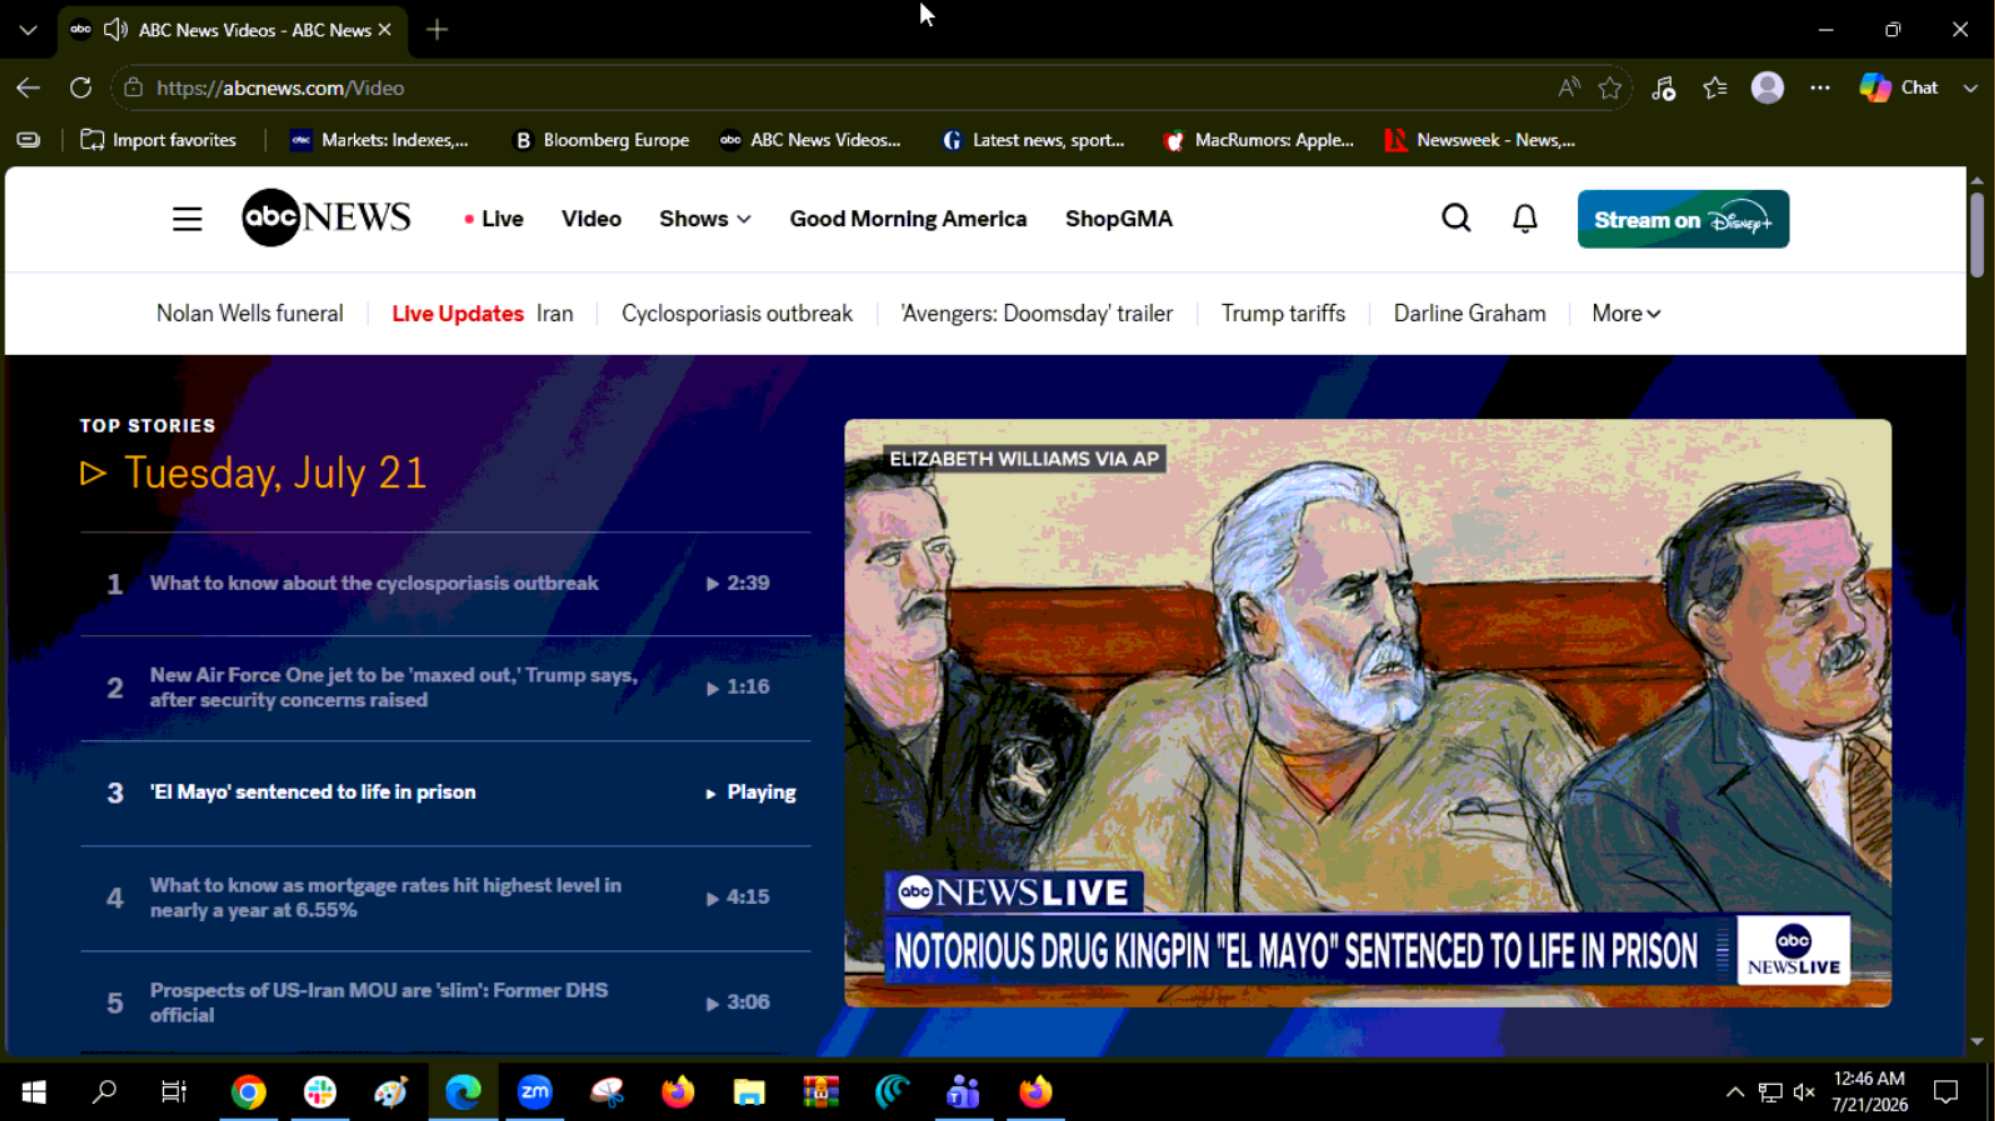1995x1121 pixels.
Task: Open Windows search from the taskbar
Action: (104, 1092)
